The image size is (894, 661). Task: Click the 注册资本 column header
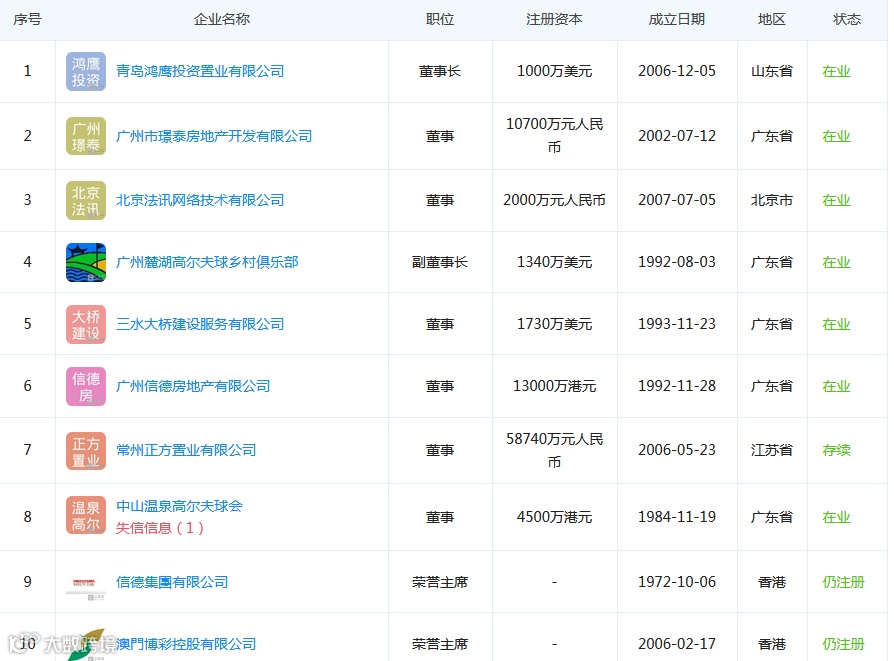[555, 19]
